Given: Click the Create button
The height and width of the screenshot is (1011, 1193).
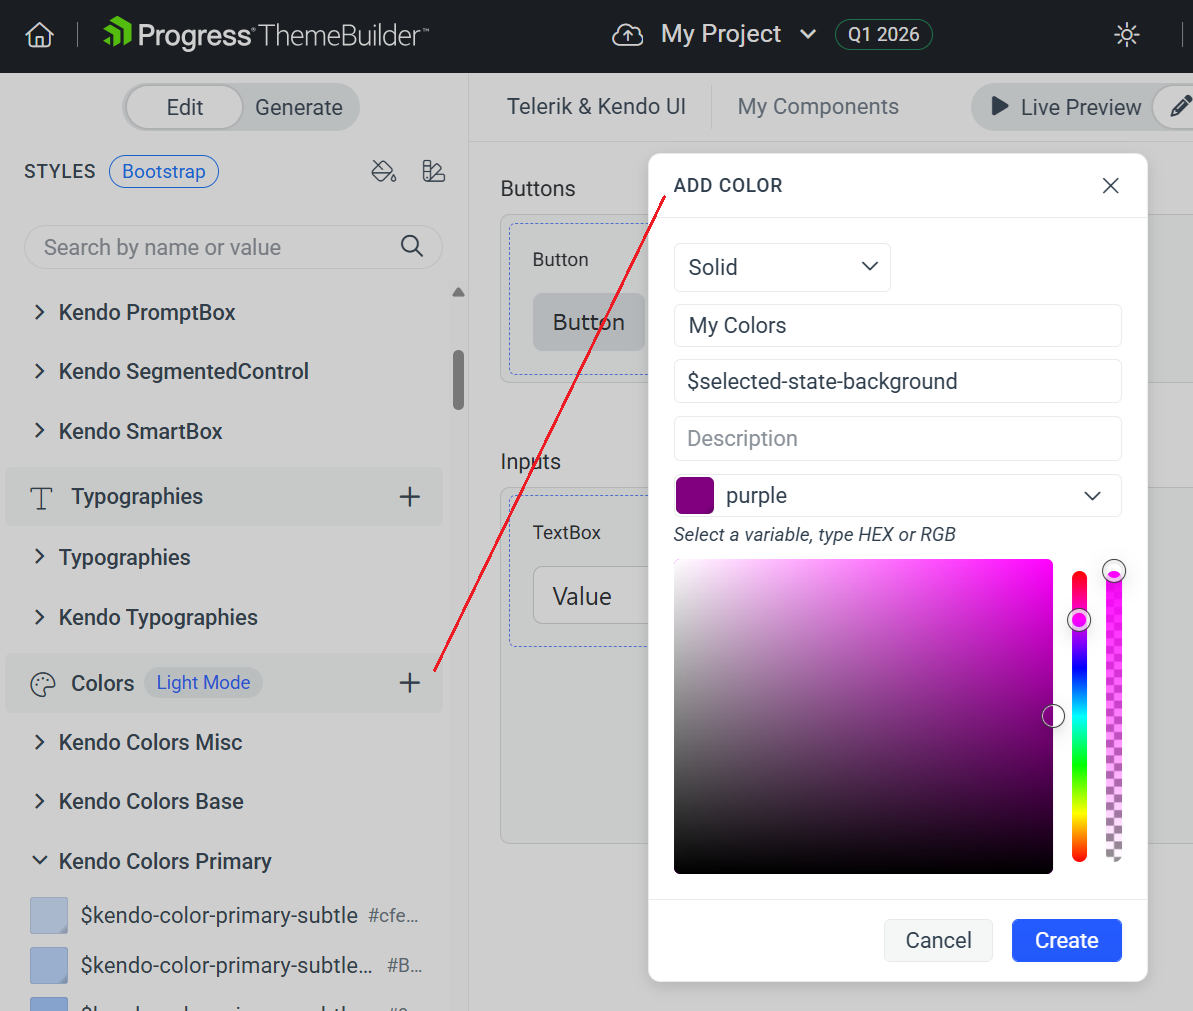Looking at the screenshot, I should [1066, 940].
